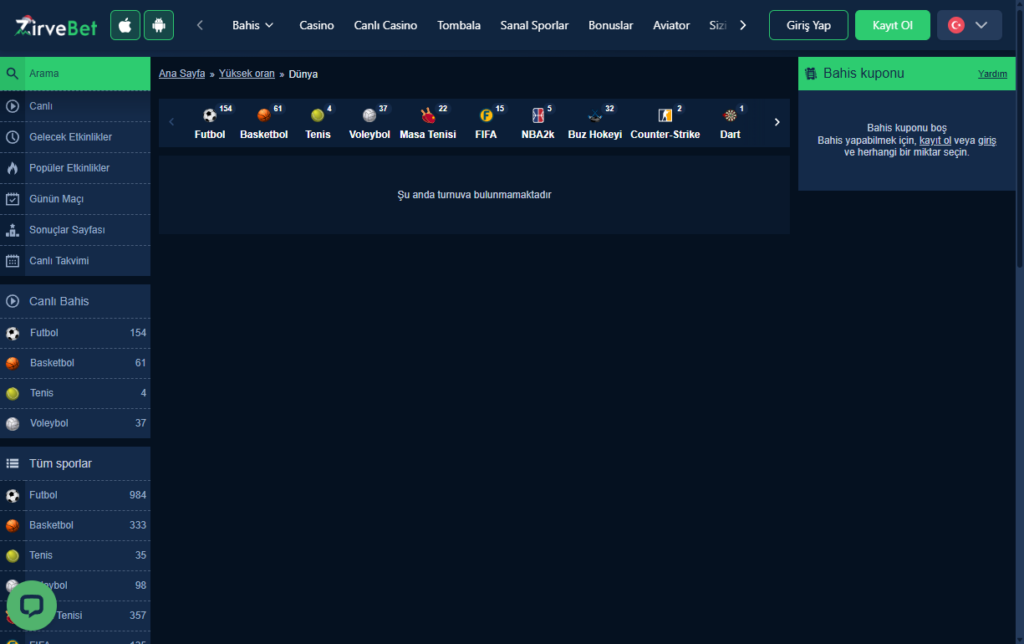Open the Aviator menu item

(x=671, y=25)
